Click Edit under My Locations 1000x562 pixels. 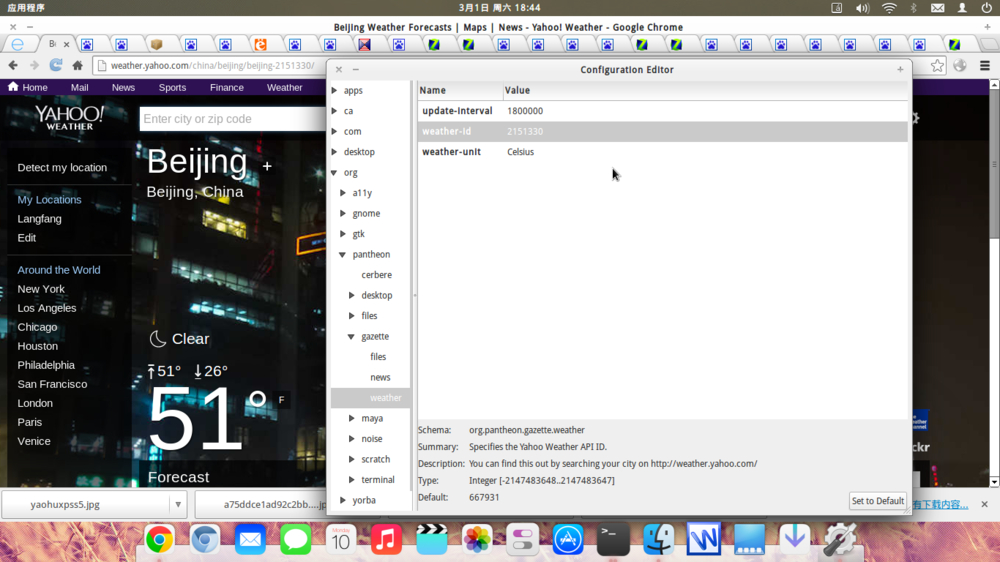point(27,238)
